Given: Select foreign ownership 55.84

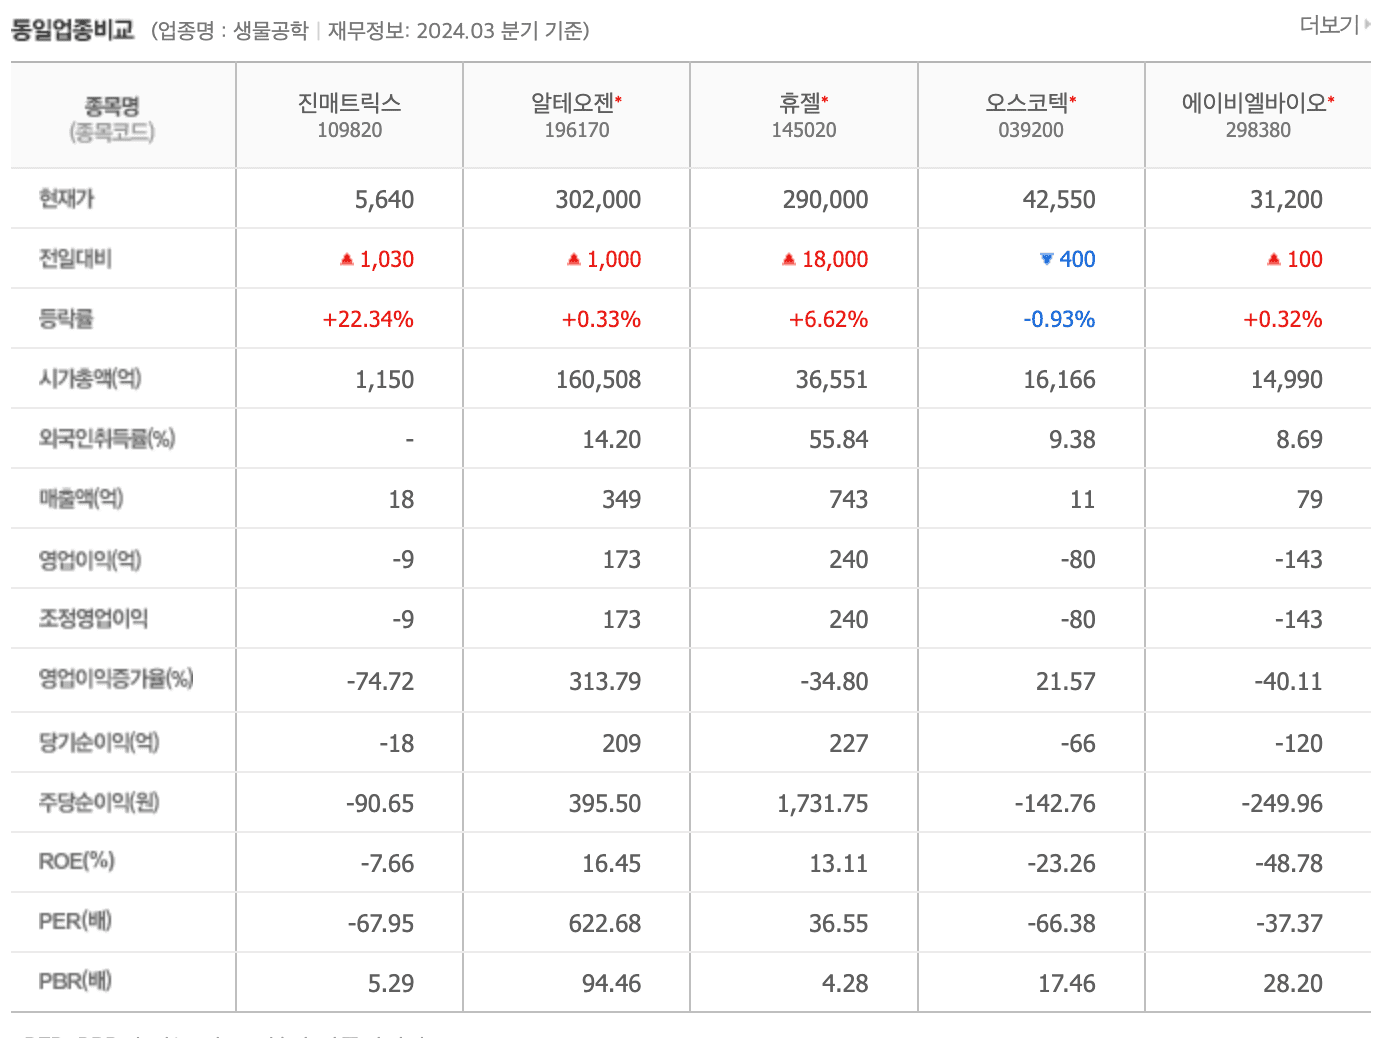Looking at the screenshot, I should click(838, 440).
